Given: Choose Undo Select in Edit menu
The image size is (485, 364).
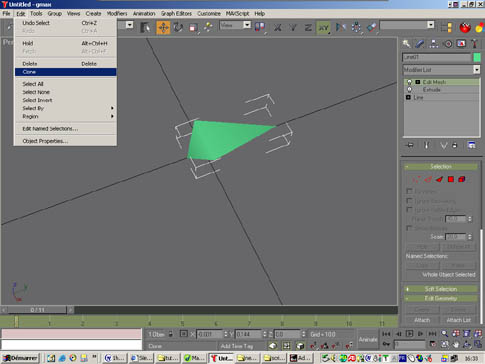Looking at the screenshot, I should tap(66, 23).
